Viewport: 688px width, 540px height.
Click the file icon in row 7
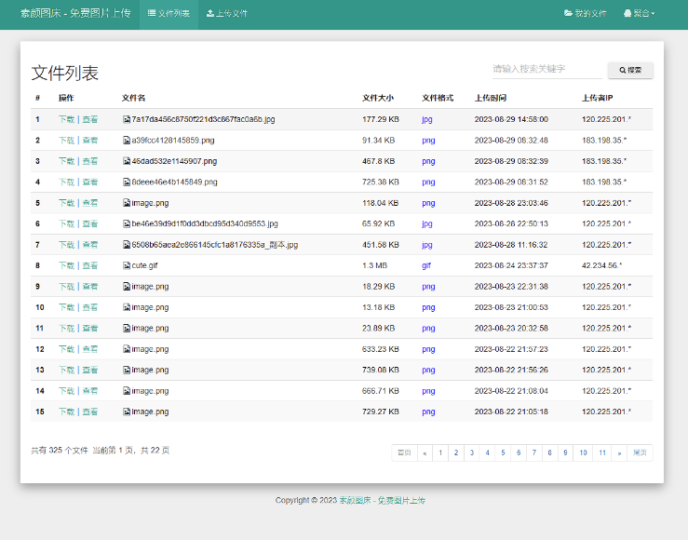pos(126,245)
